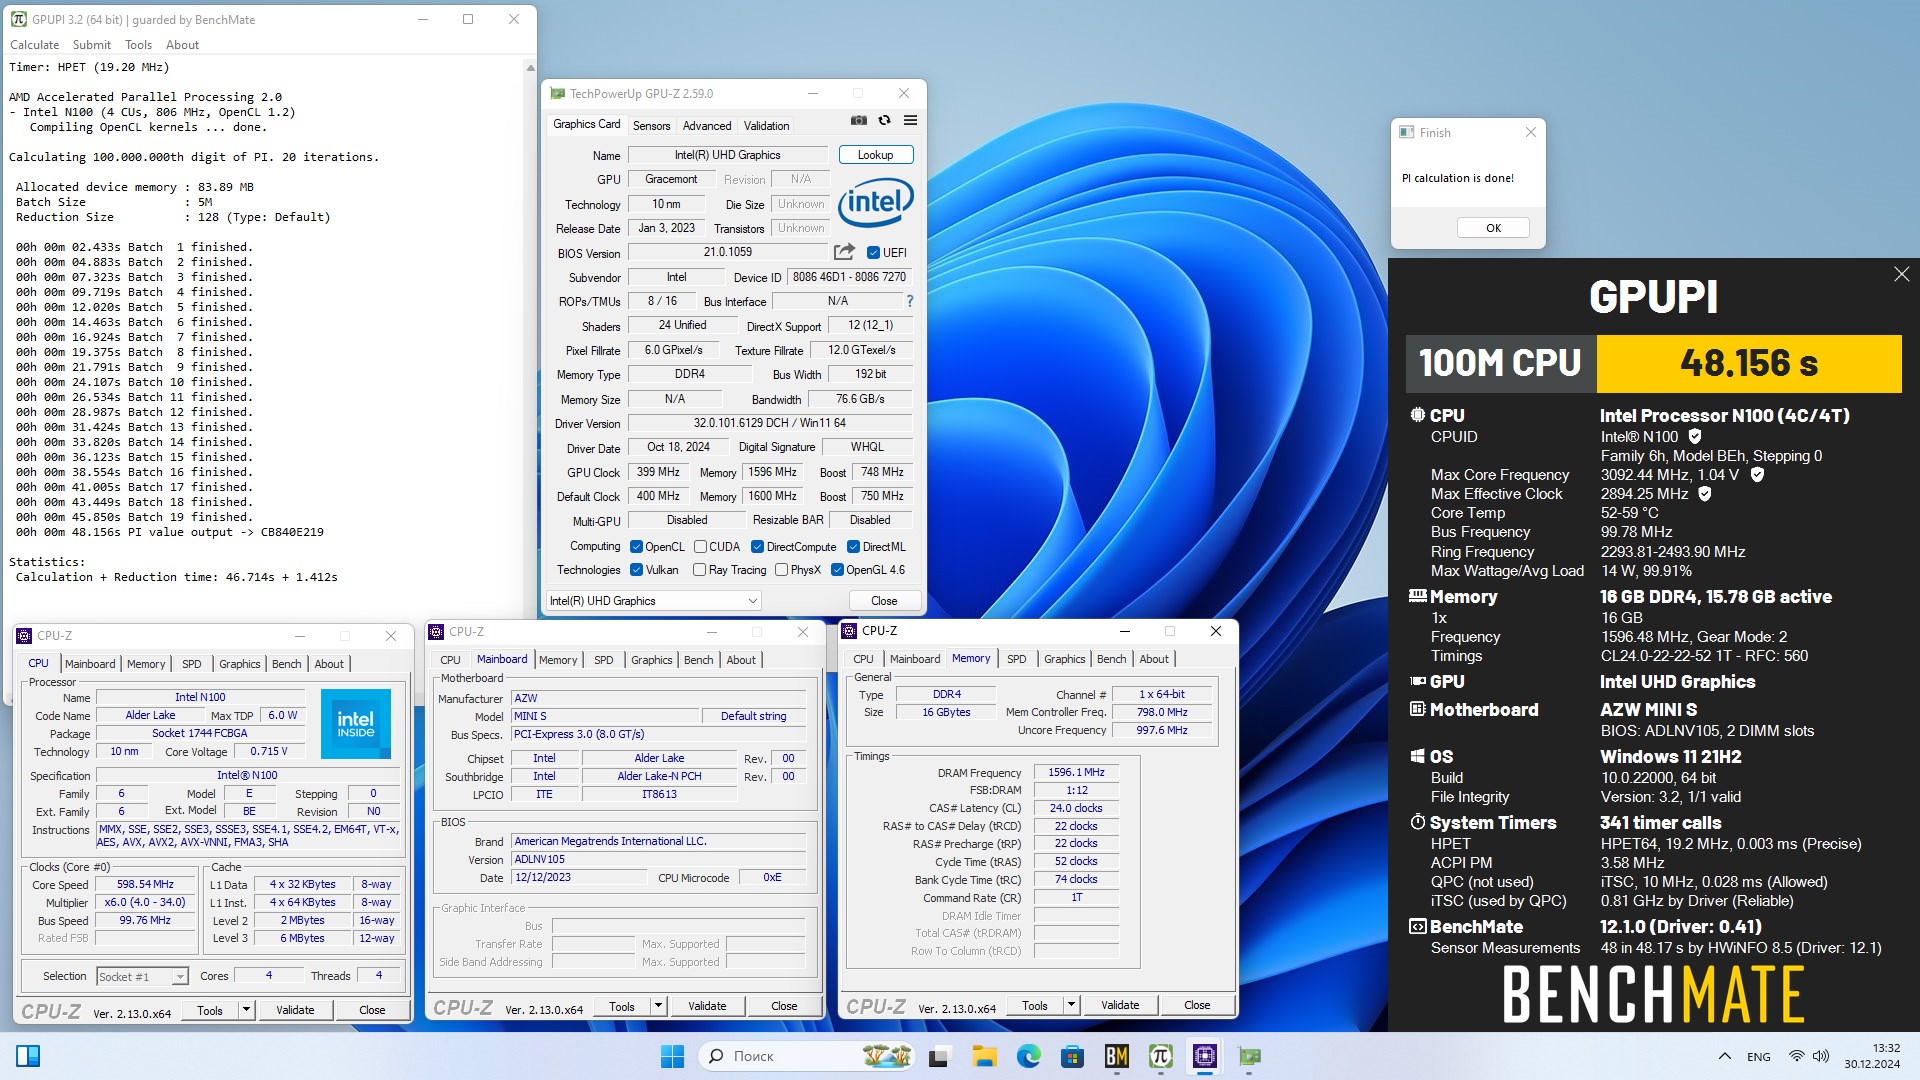
Task: Toggle the PhysX checkbox
Action: point(782,570)
